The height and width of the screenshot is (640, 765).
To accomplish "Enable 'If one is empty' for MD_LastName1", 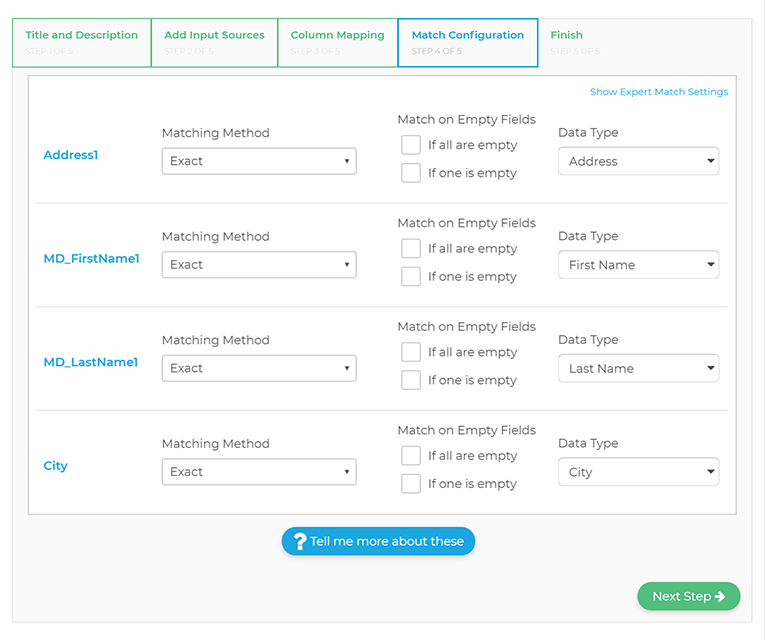I will pyautogui.click(x=411, y=380).
